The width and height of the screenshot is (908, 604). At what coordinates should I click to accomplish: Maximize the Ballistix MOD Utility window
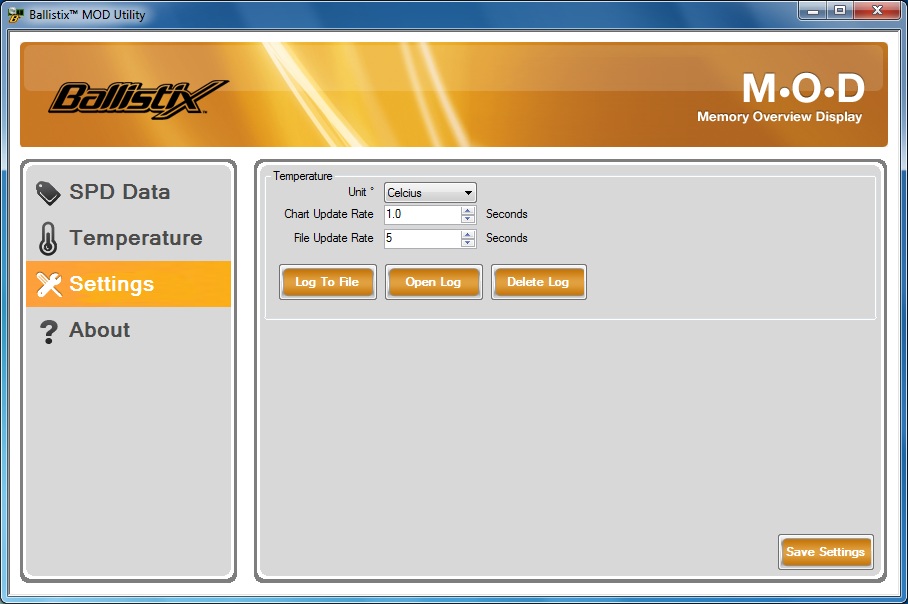coord(840,11)
